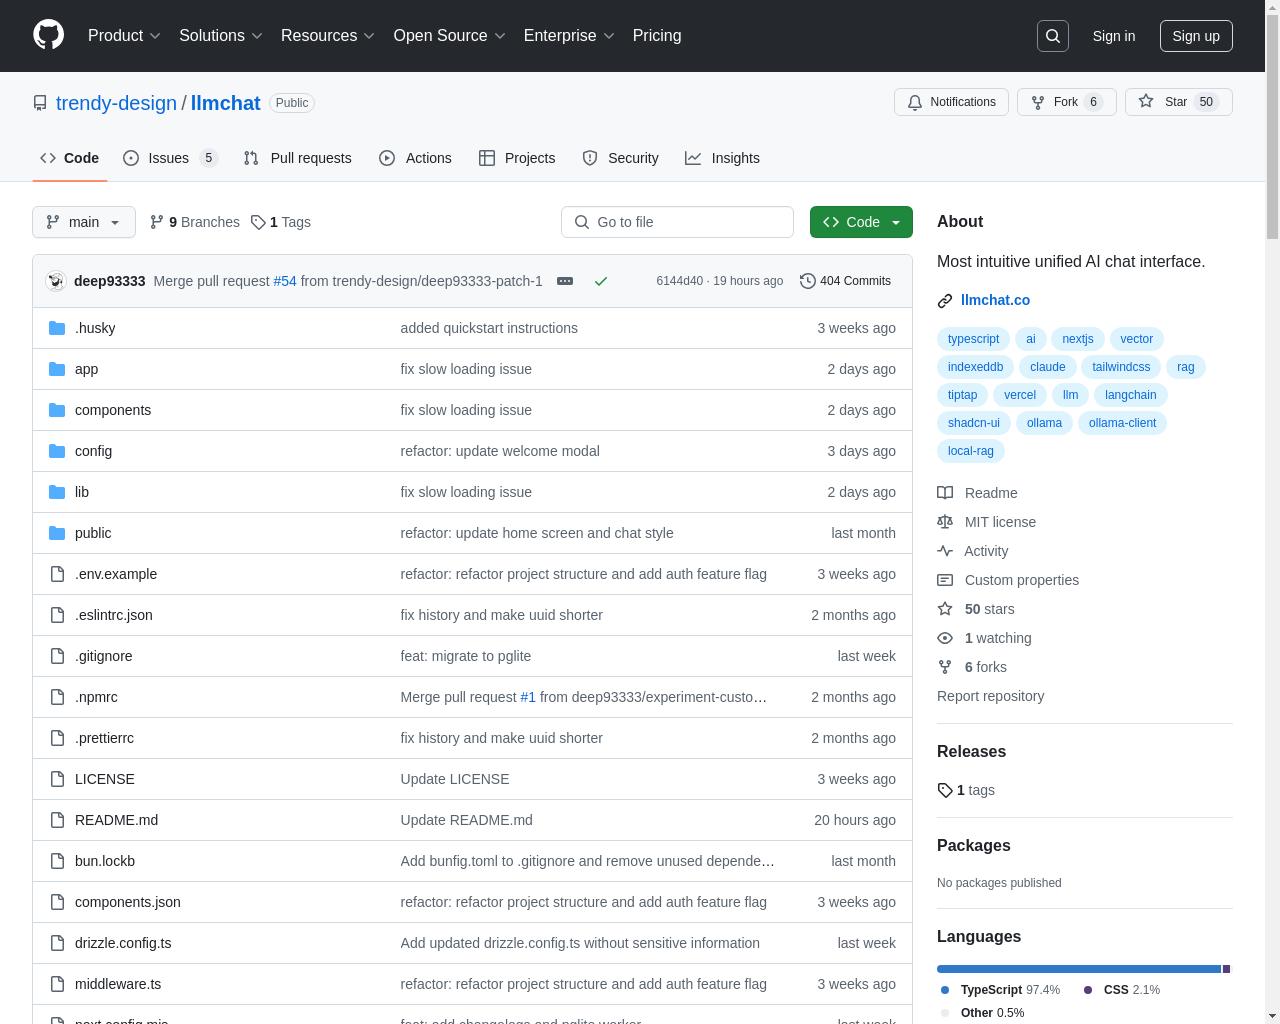This screenshot has width=1280, height=1024.
Task: Click the star icon beside 50 stars
Action: pos(945,609)
